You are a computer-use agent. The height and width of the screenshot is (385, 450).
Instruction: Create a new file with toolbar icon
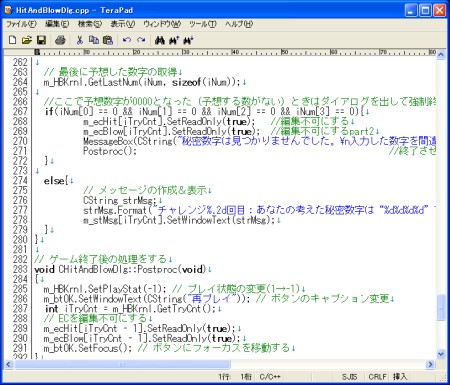(x=12, y=40)
